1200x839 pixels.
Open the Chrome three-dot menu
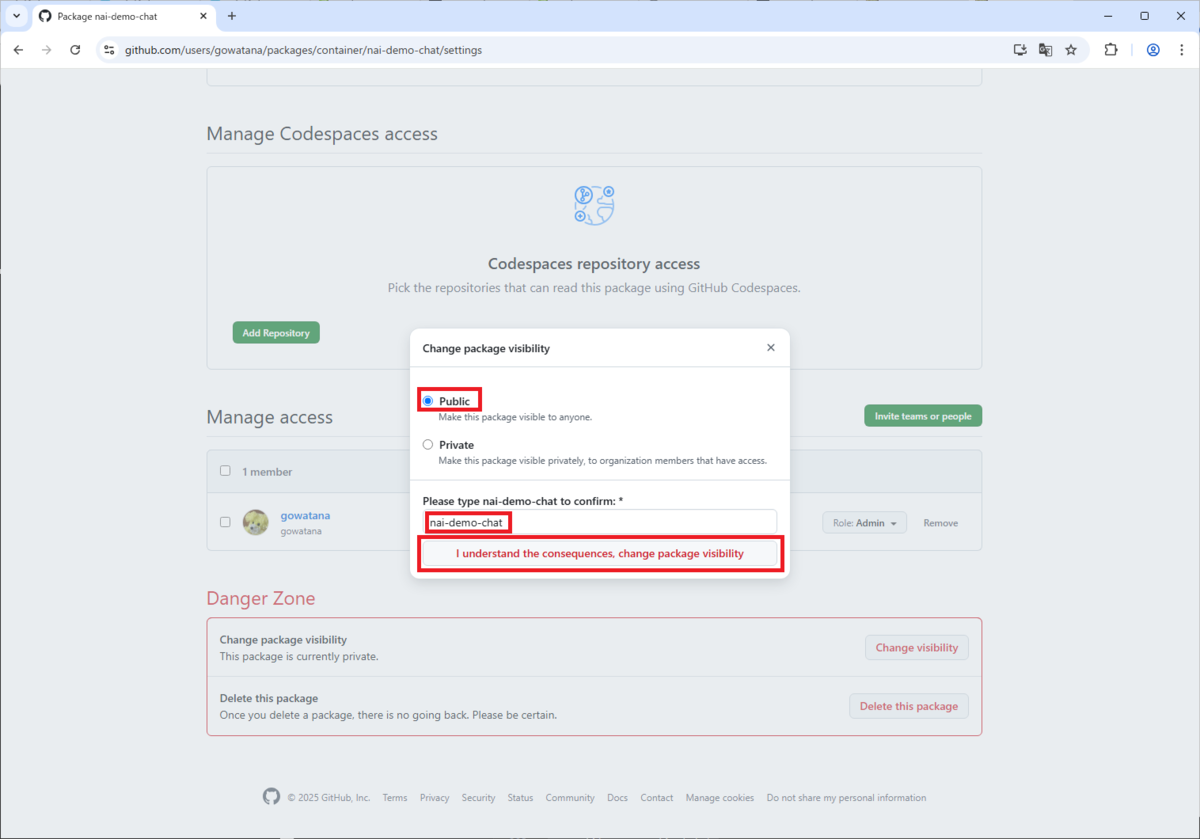pos(1181,50)
